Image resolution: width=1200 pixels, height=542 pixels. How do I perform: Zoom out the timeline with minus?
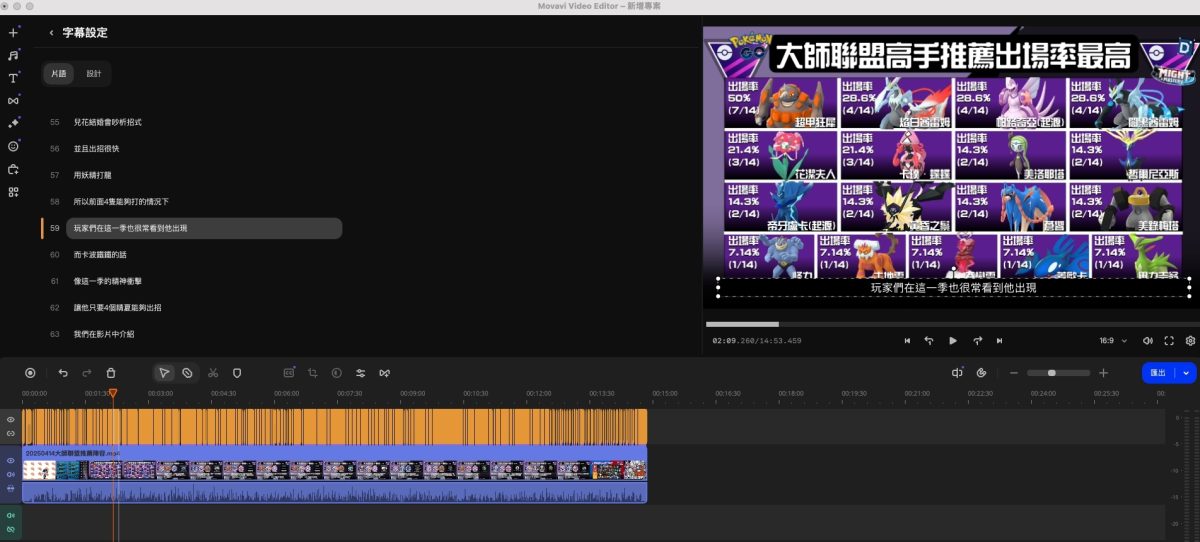(x=1013, y=373)
